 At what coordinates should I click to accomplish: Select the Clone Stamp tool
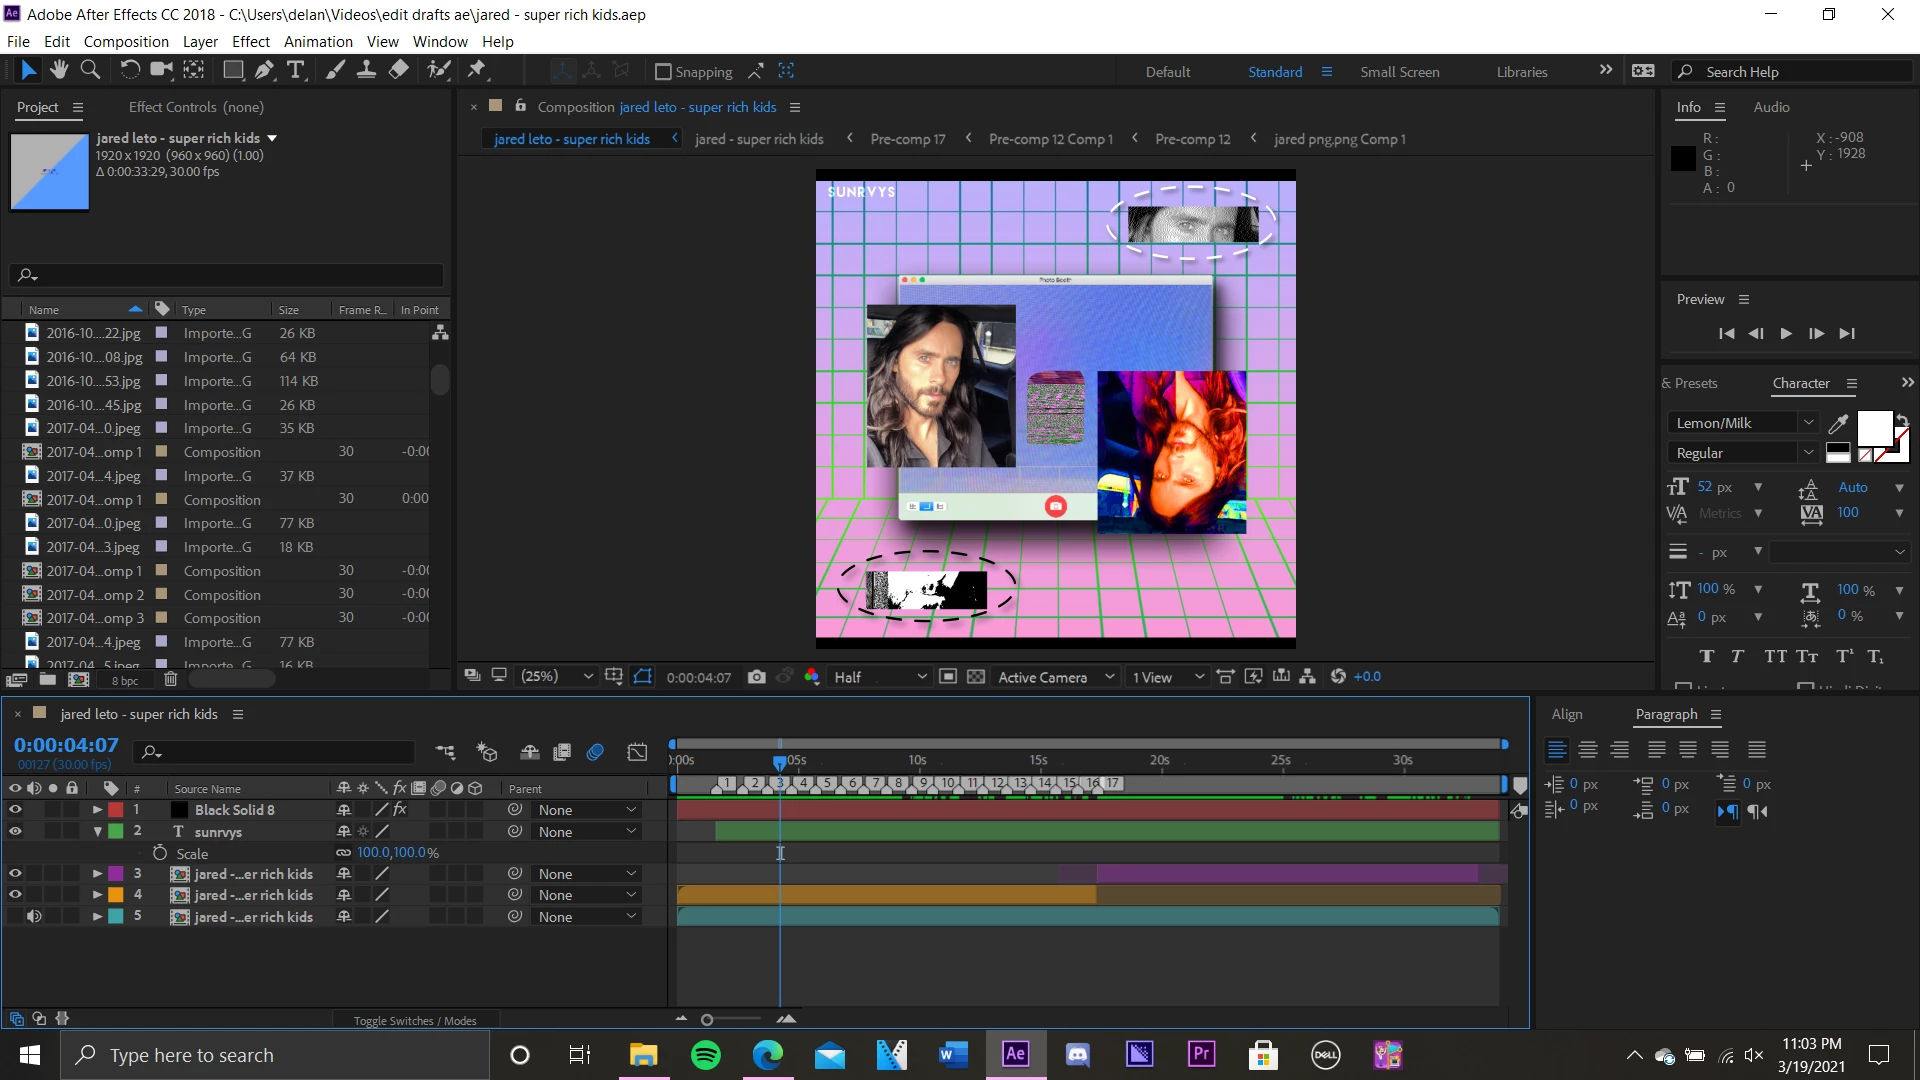[x=366, y=70]
